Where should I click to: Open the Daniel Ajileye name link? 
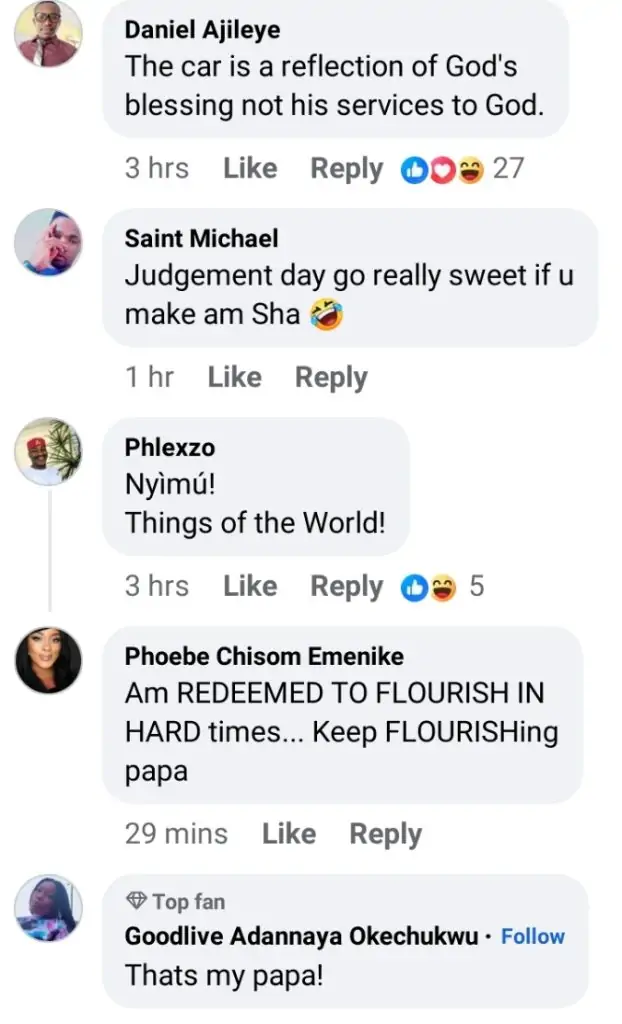(202, 30)
